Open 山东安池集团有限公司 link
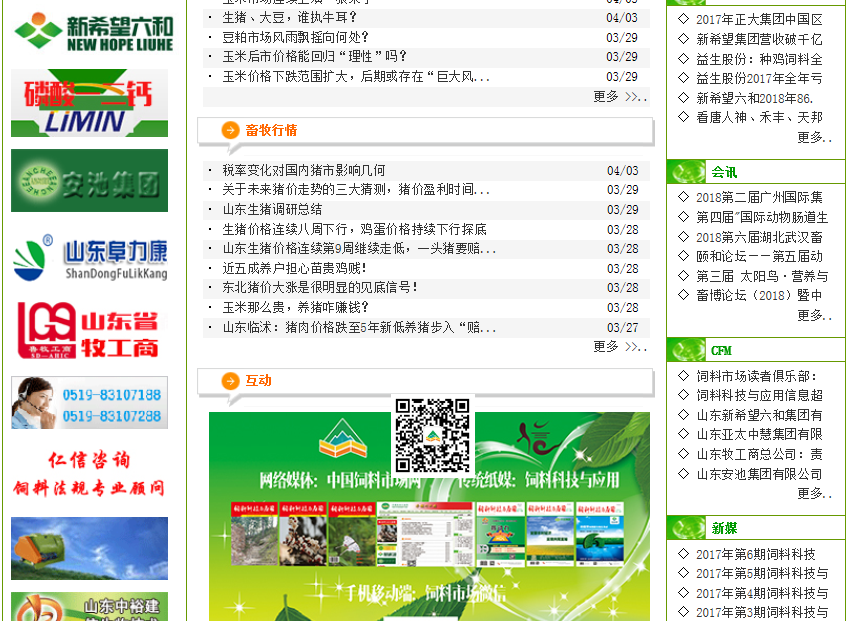 tap(759, 474)
